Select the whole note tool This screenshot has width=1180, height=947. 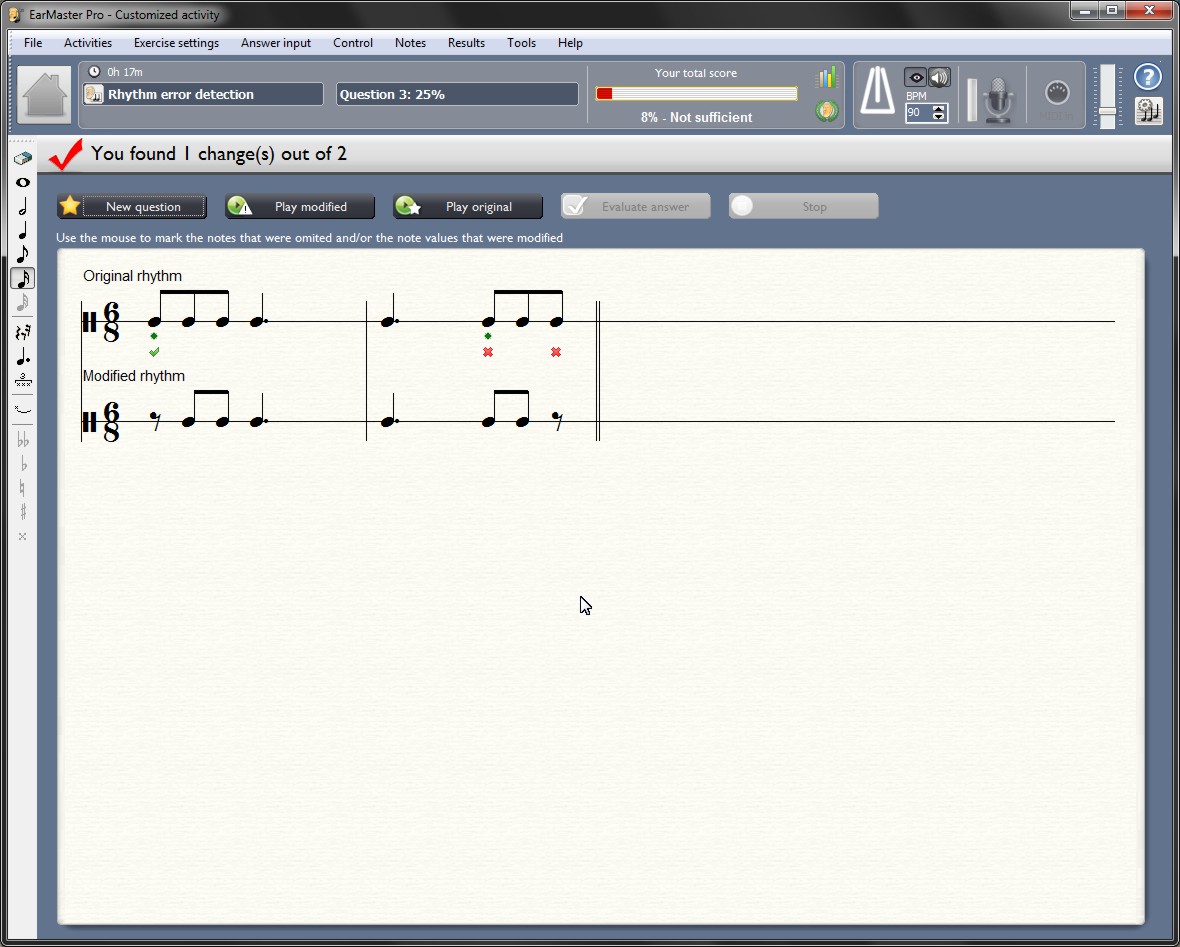(x=23, y=183)
